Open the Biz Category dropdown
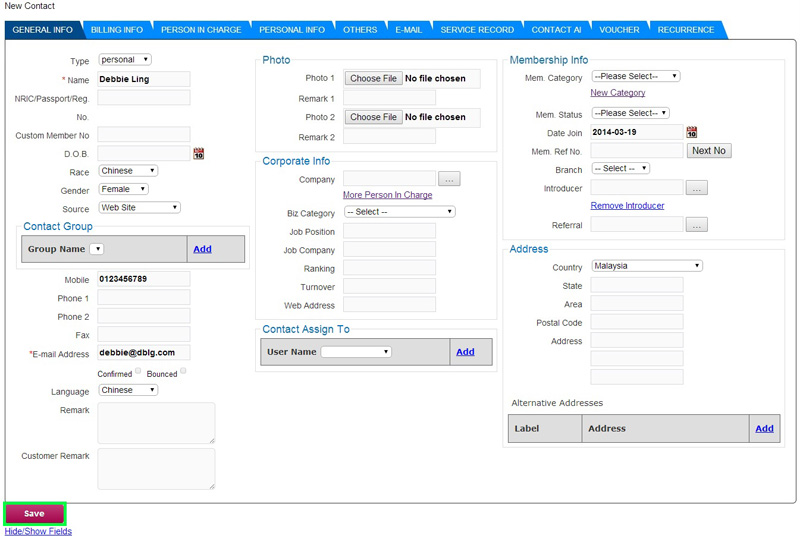 coord(399,212)
